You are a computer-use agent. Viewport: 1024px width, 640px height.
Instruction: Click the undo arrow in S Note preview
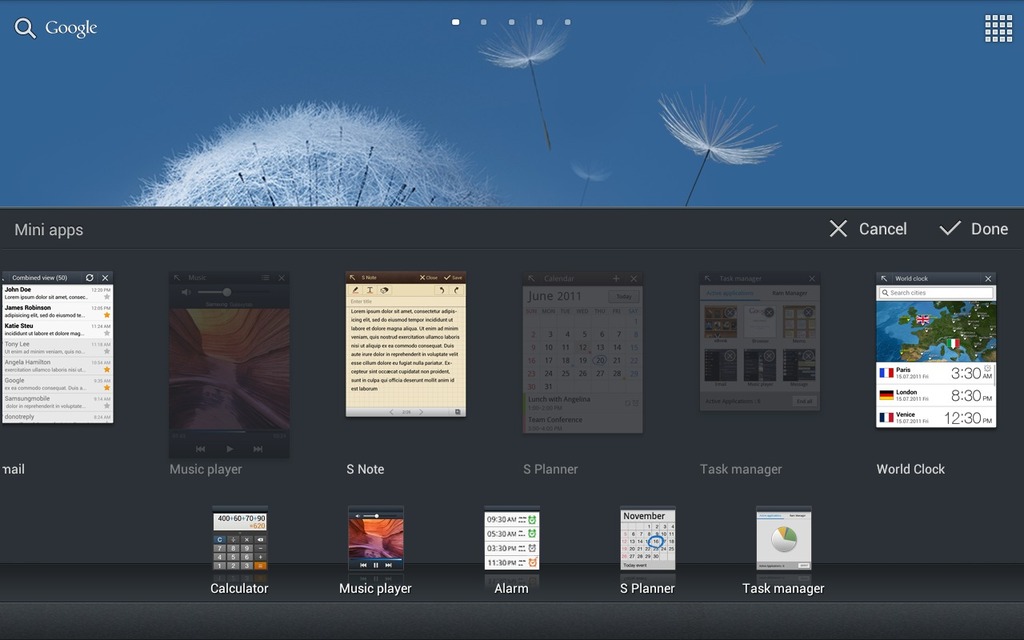[442, 290]
